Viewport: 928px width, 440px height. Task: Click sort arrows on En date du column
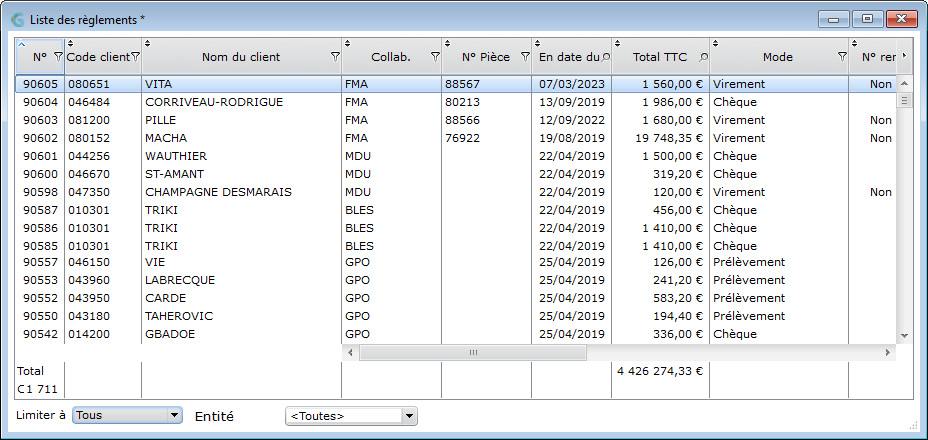[537, 43]
